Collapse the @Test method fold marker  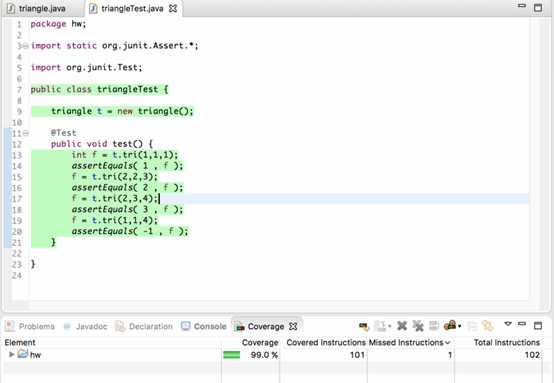pyautogui.click(x=25, y=133)
